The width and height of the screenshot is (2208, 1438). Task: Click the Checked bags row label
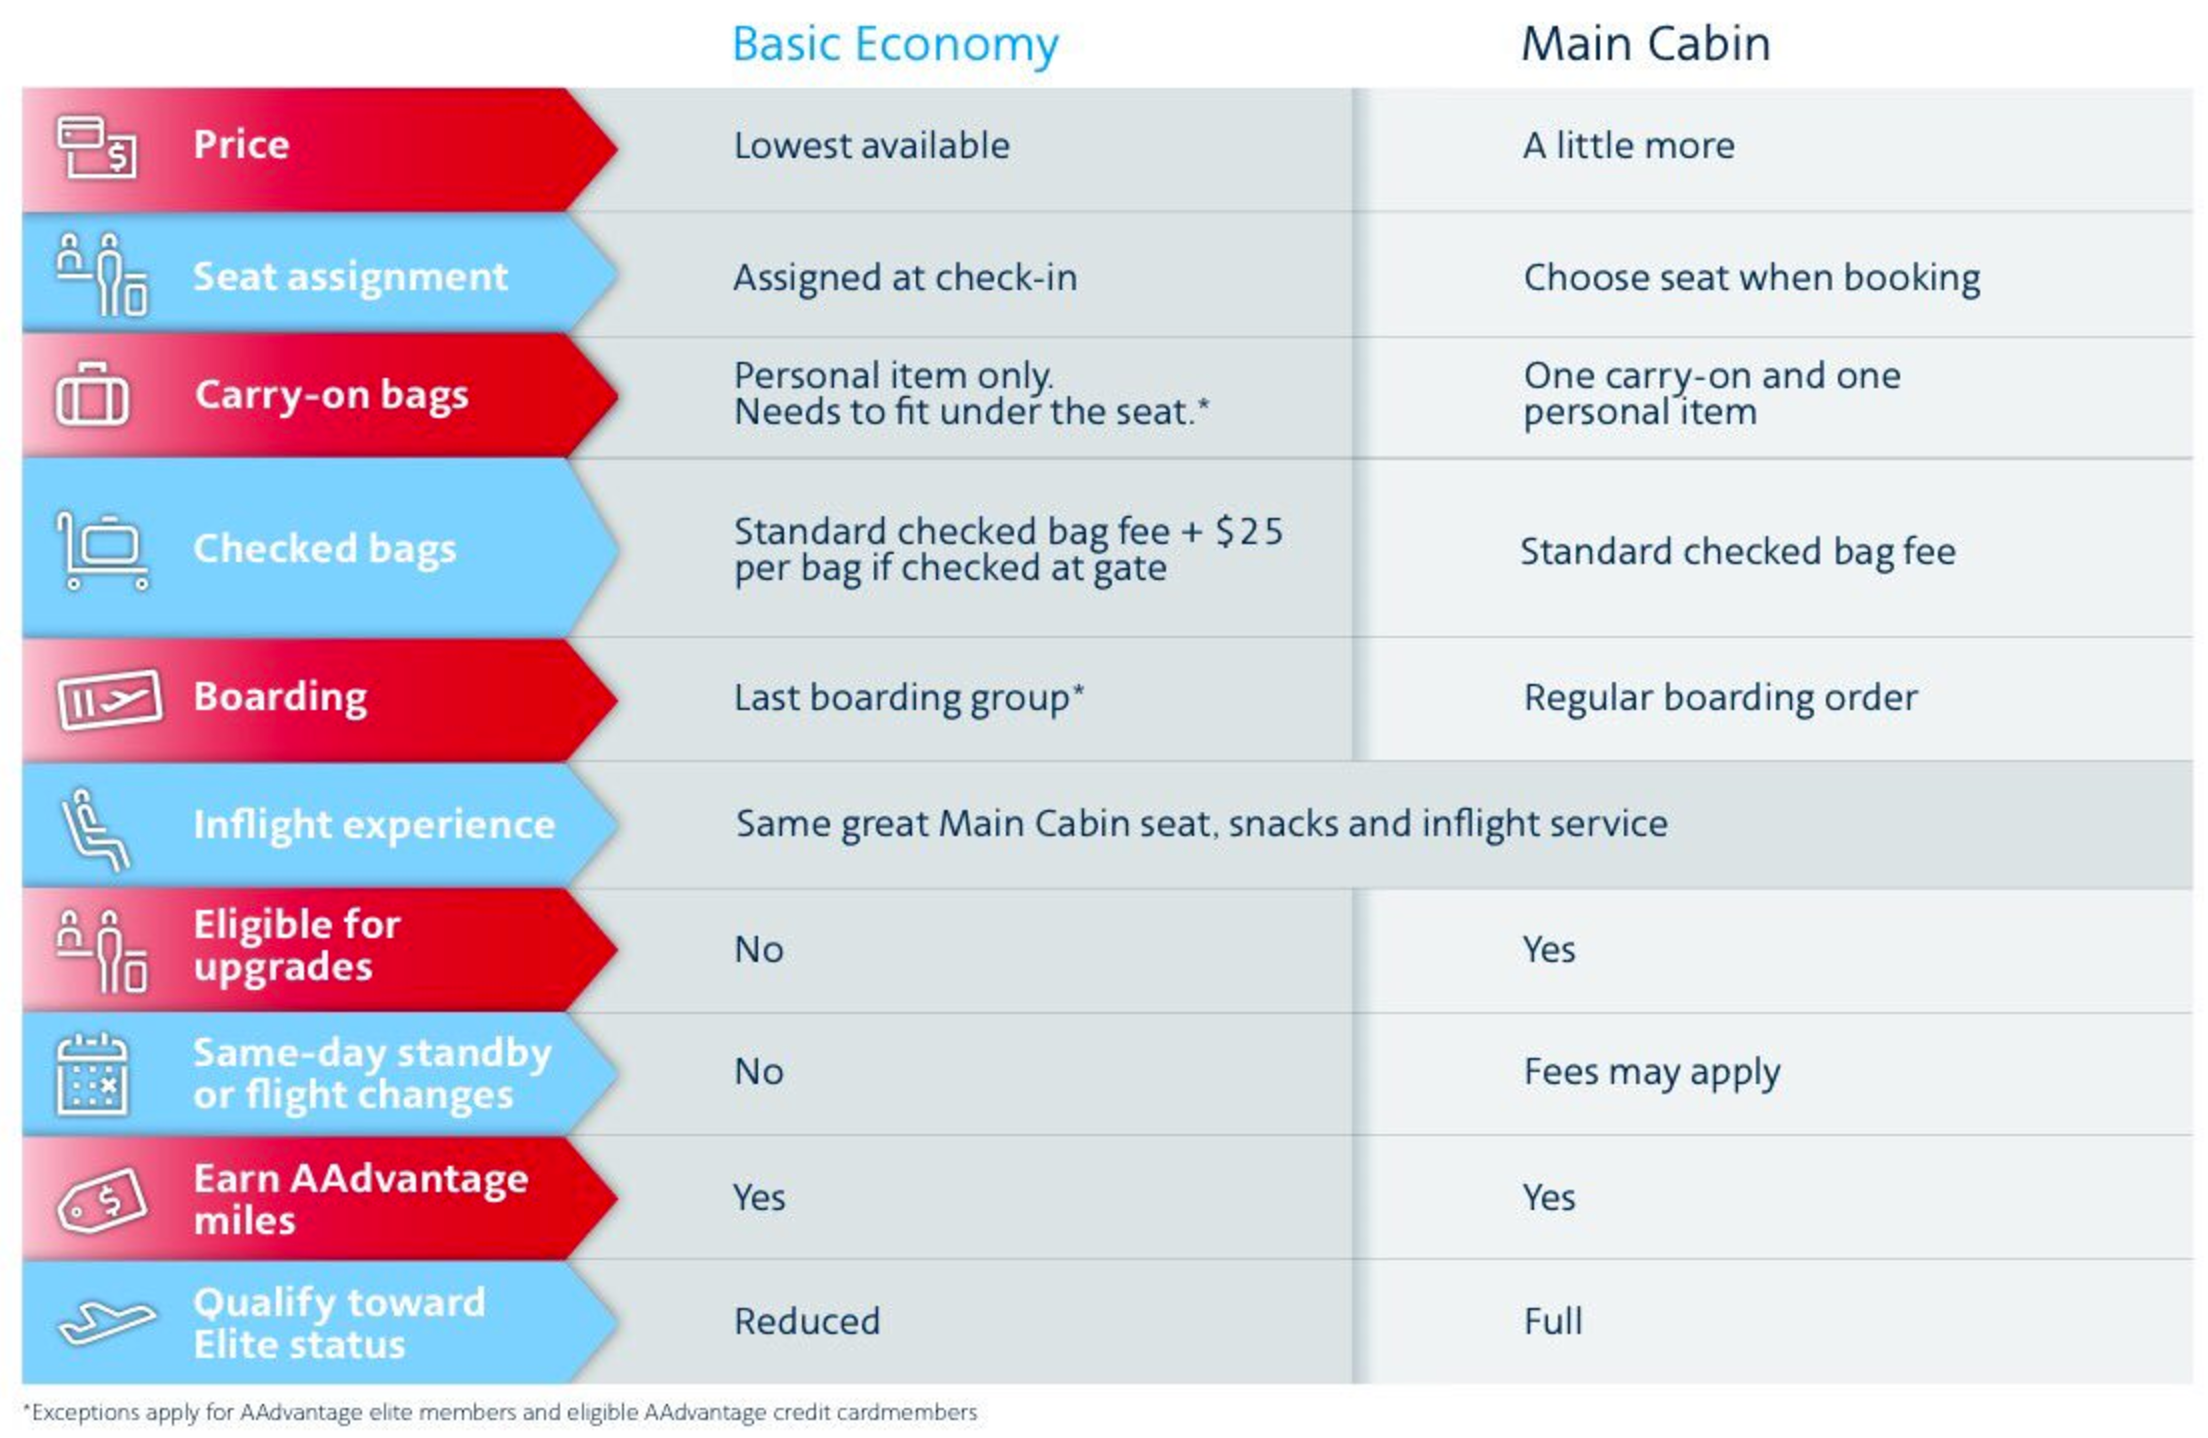(x=325, y=549)
